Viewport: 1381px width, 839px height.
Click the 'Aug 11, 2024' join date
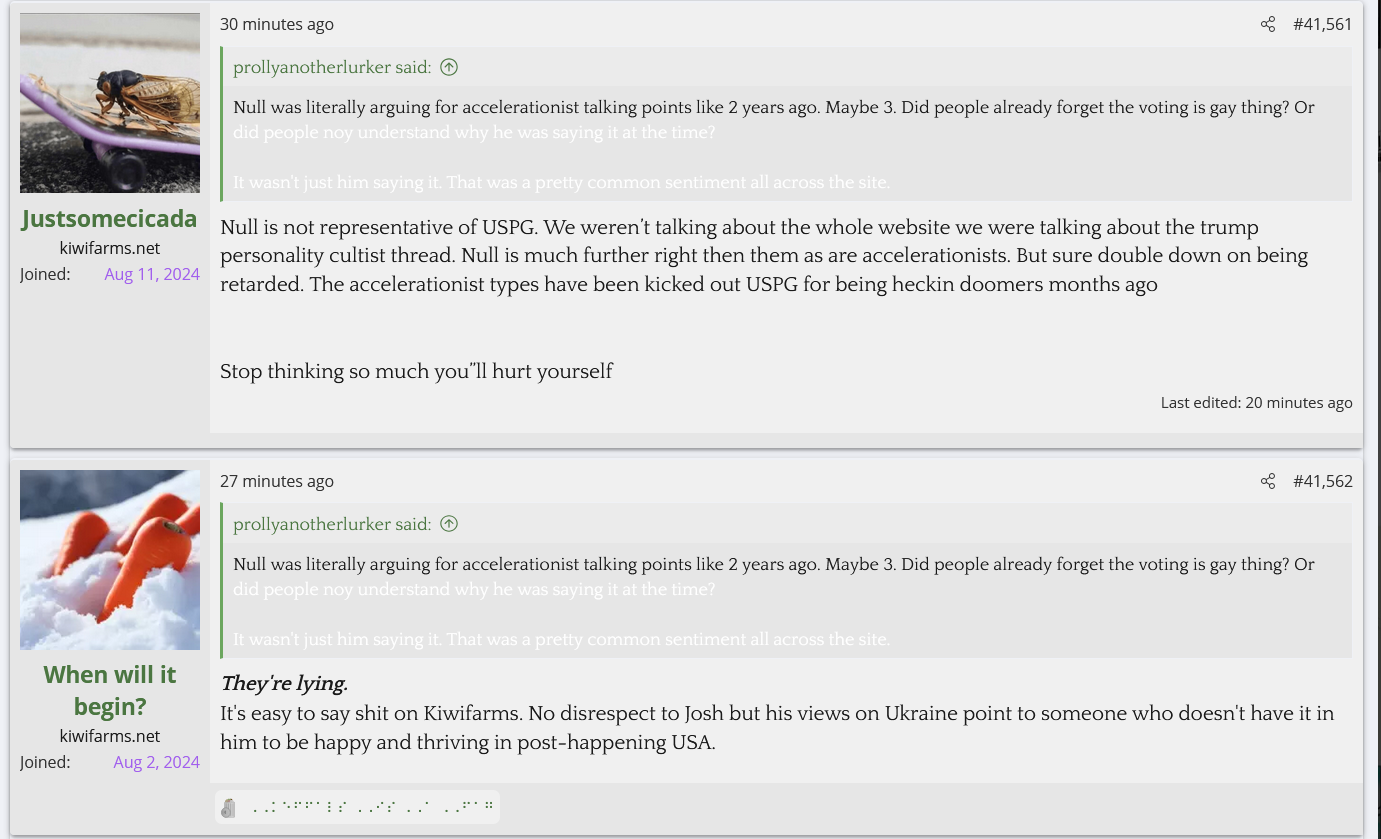click(x=152, y=274)
